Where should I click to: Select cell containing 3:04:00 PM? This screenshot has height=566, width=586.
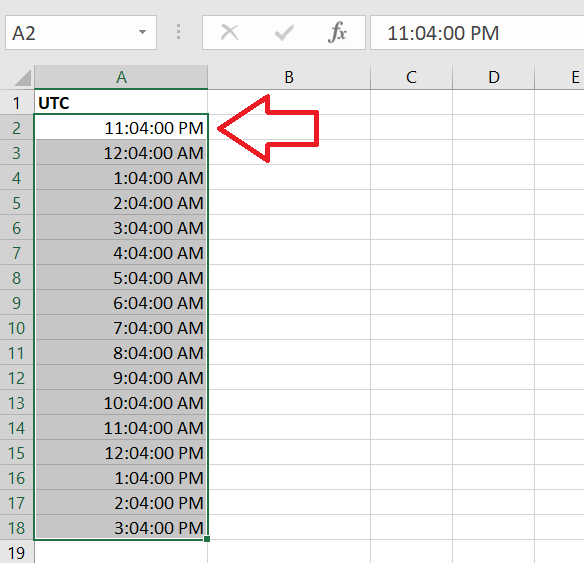click(x=121, y=527)
